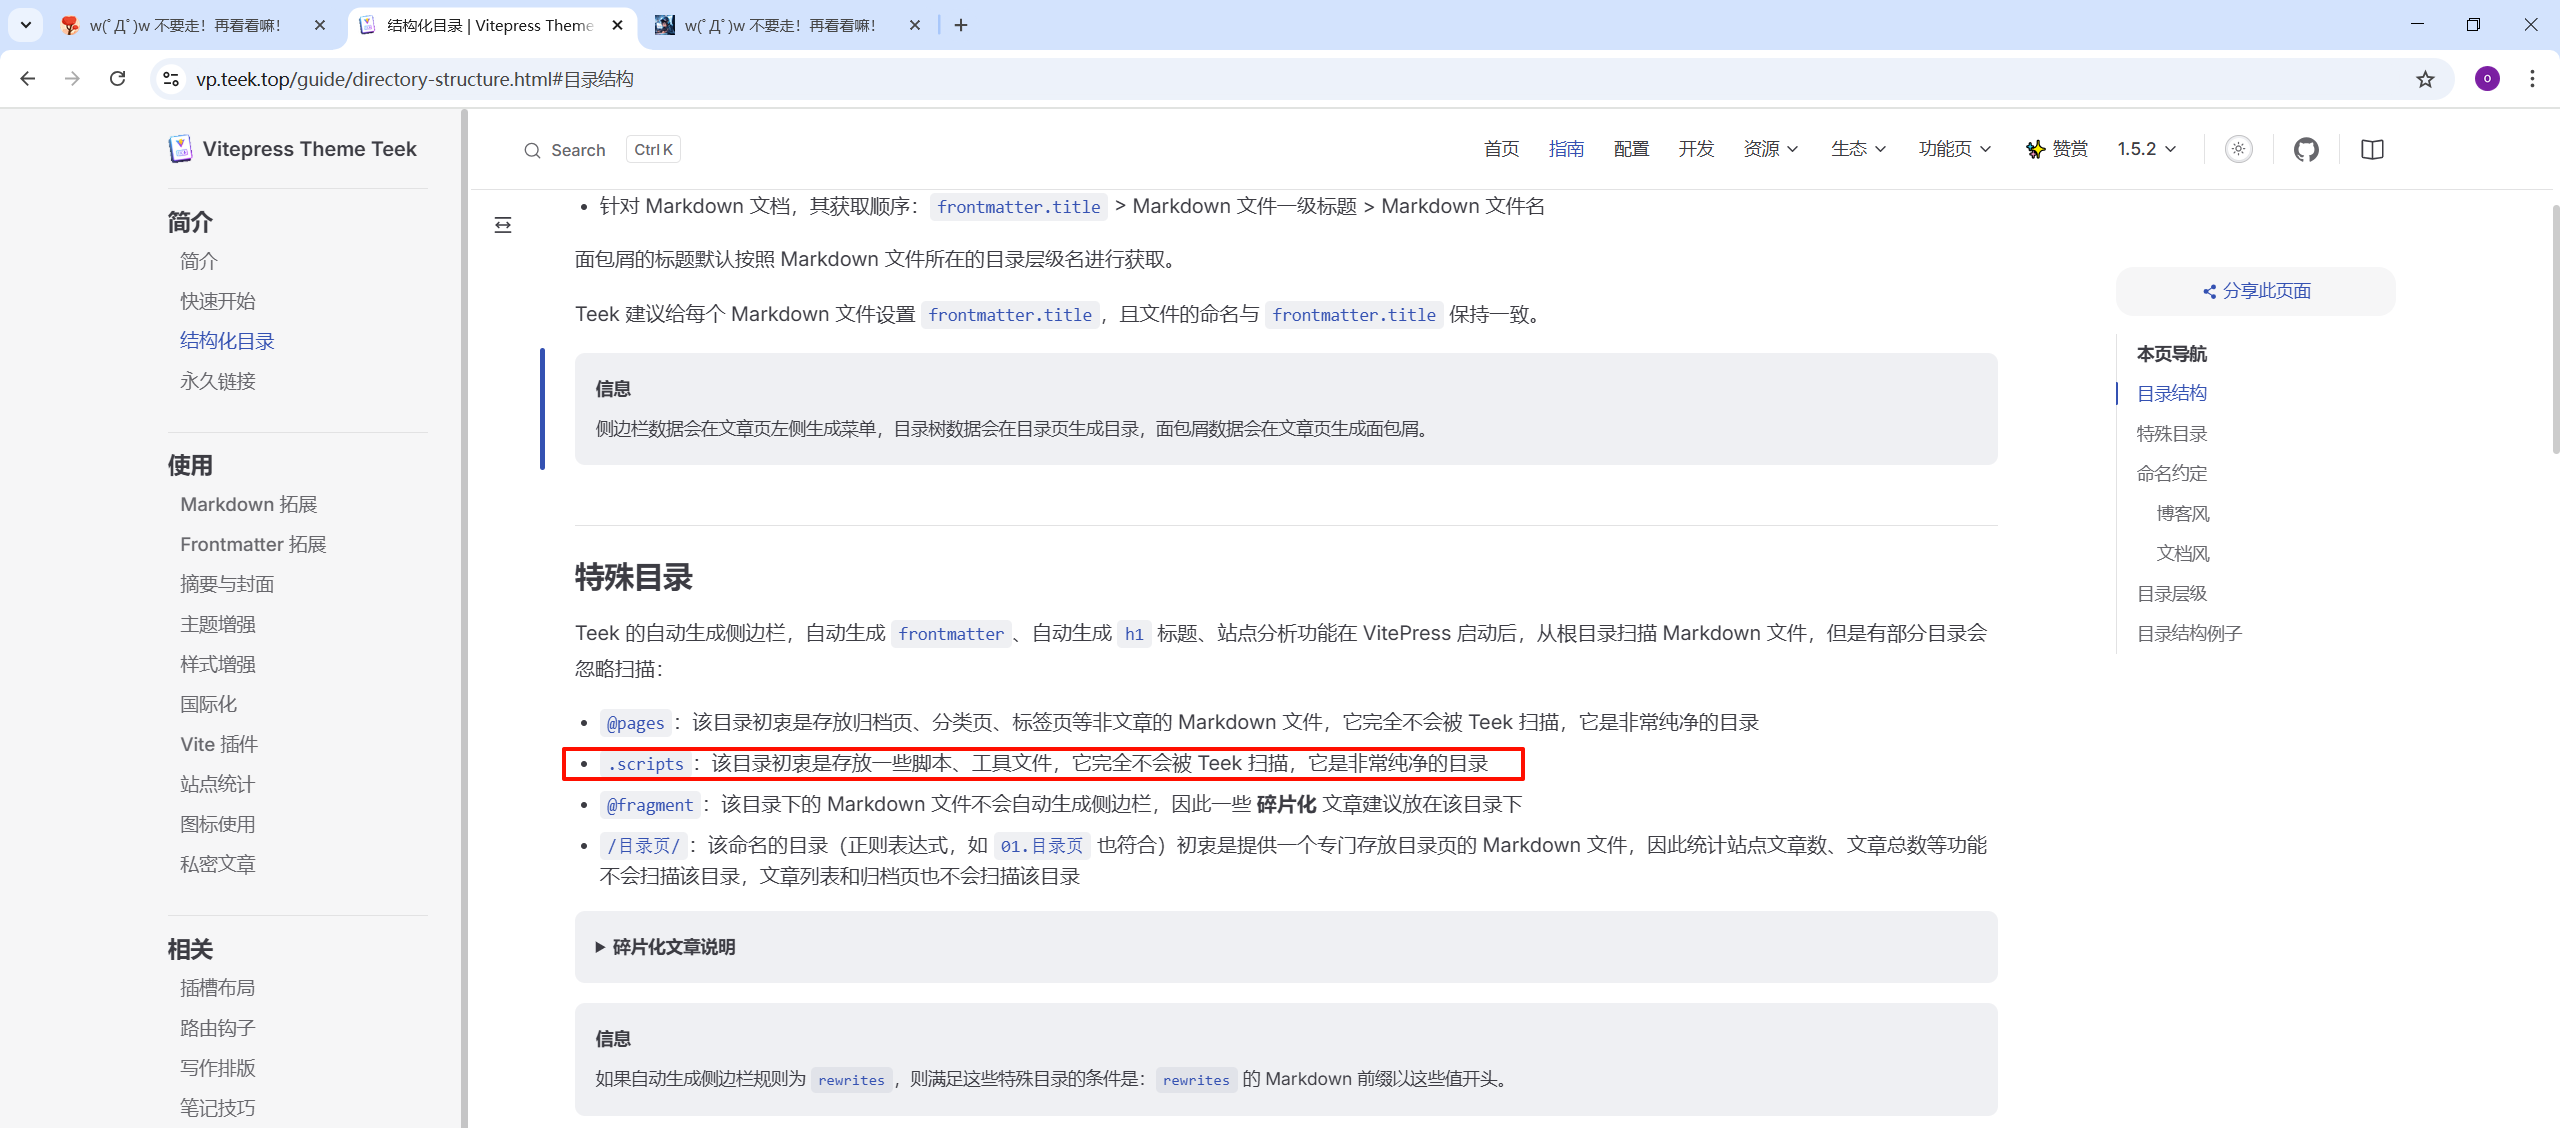
Task: Open the 资源 dropdown menu
Action: [x=1770, y=149]
